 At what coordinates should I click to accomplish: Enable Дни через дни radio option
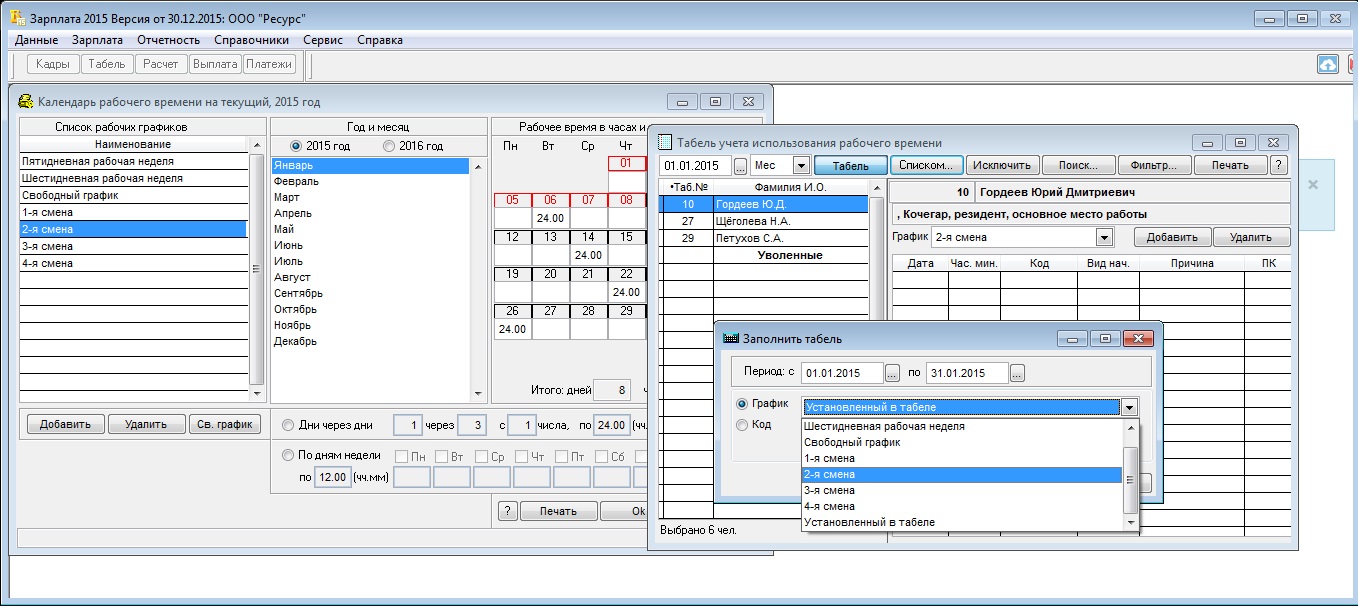pos(289,425)
